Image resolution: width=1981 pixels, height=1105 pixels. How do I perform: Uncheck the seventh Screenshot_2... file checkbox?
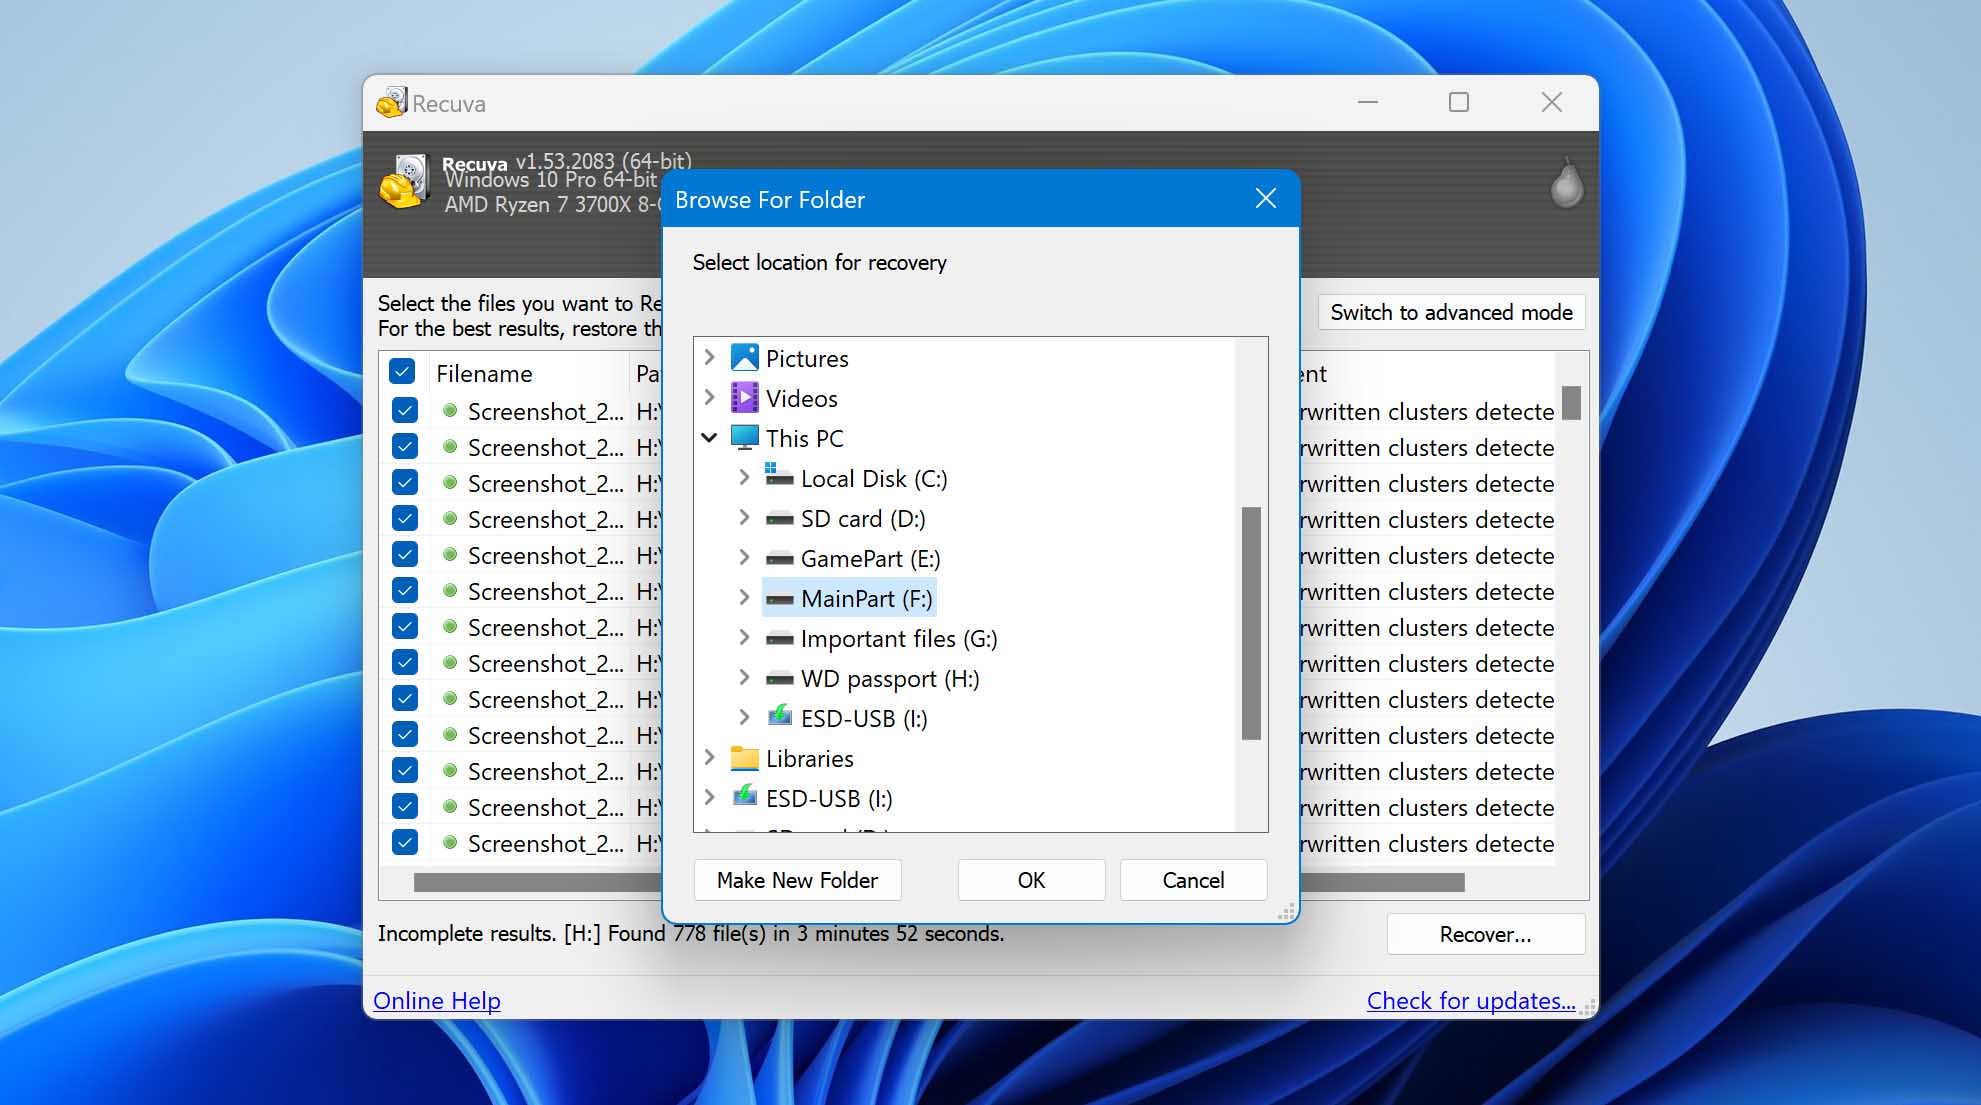pyautogui.click(x=405, y=627)
